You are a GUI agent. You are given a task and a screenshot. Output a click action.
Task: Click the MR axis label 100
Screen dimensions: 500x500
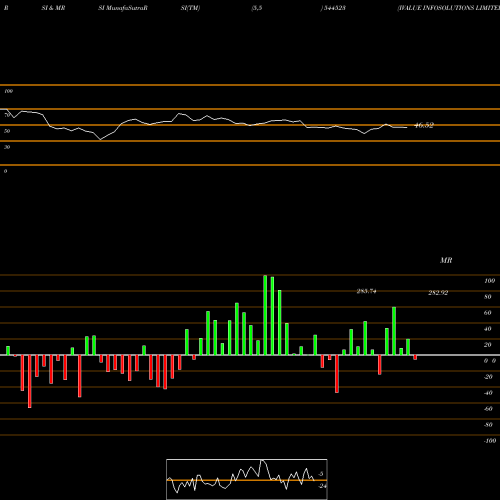tap(489, 281)
